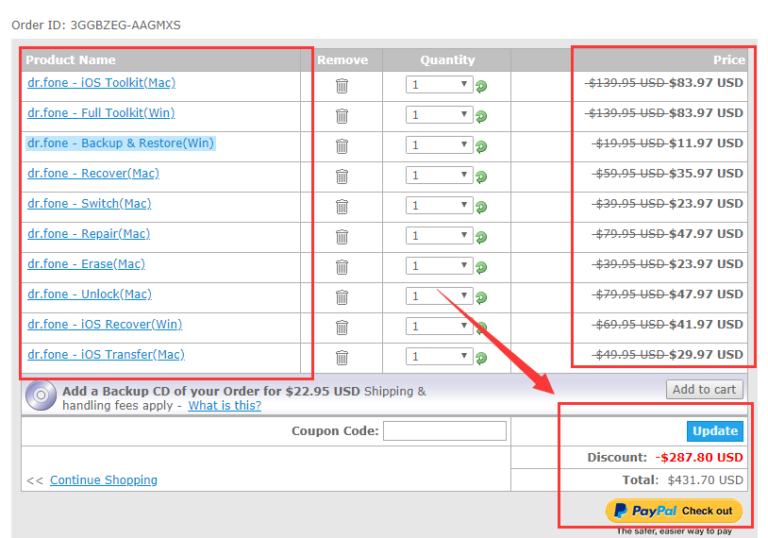Click the Discount -$287.80 USD amount
The height and width of the screenshot is (538, 768).
(x=699, y=458)
